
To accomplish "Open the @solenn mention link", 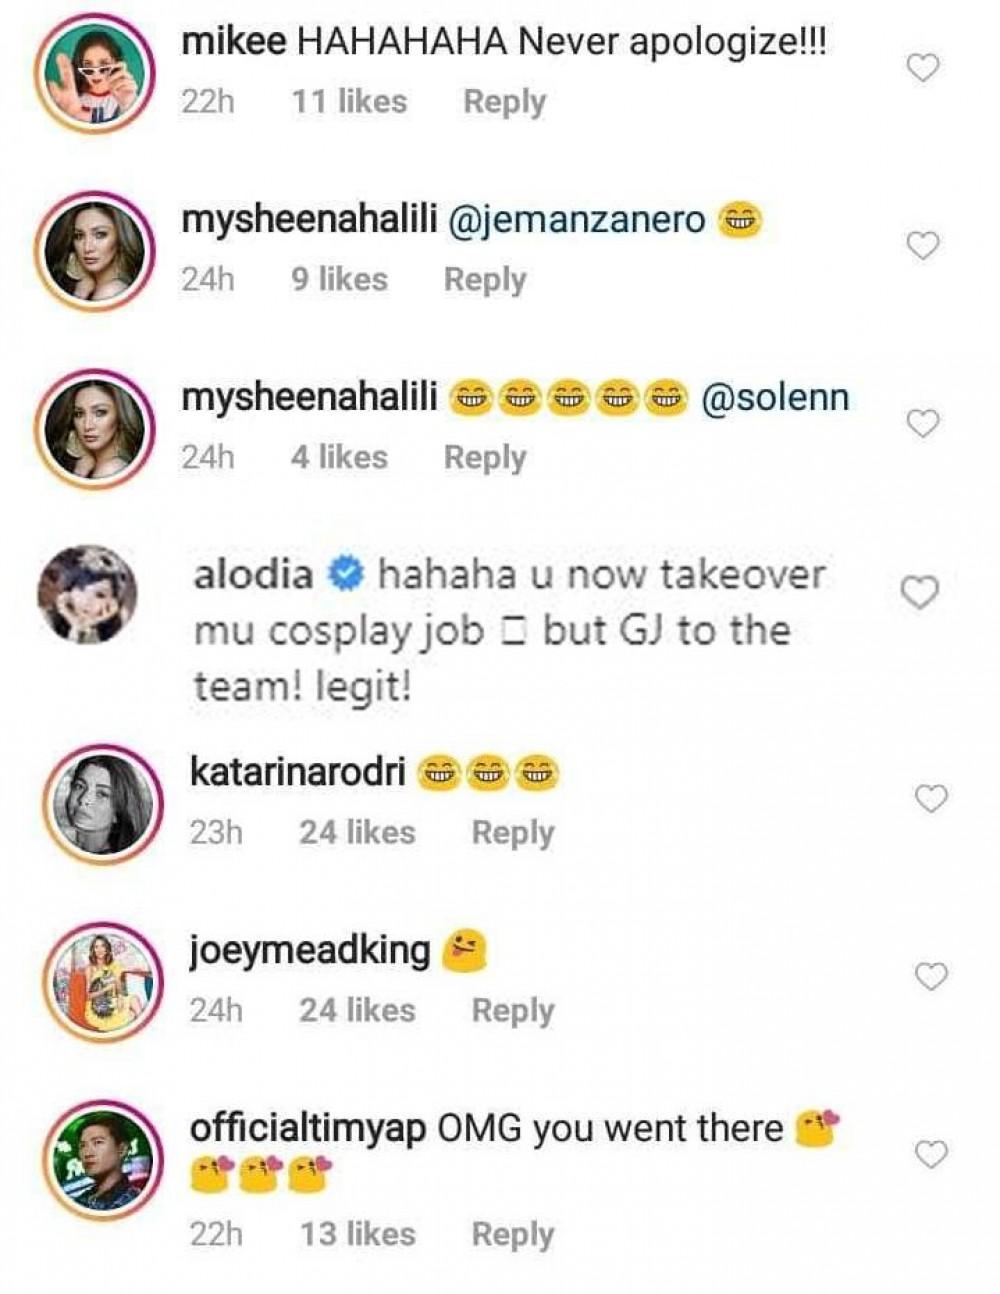I will [775, 398].
